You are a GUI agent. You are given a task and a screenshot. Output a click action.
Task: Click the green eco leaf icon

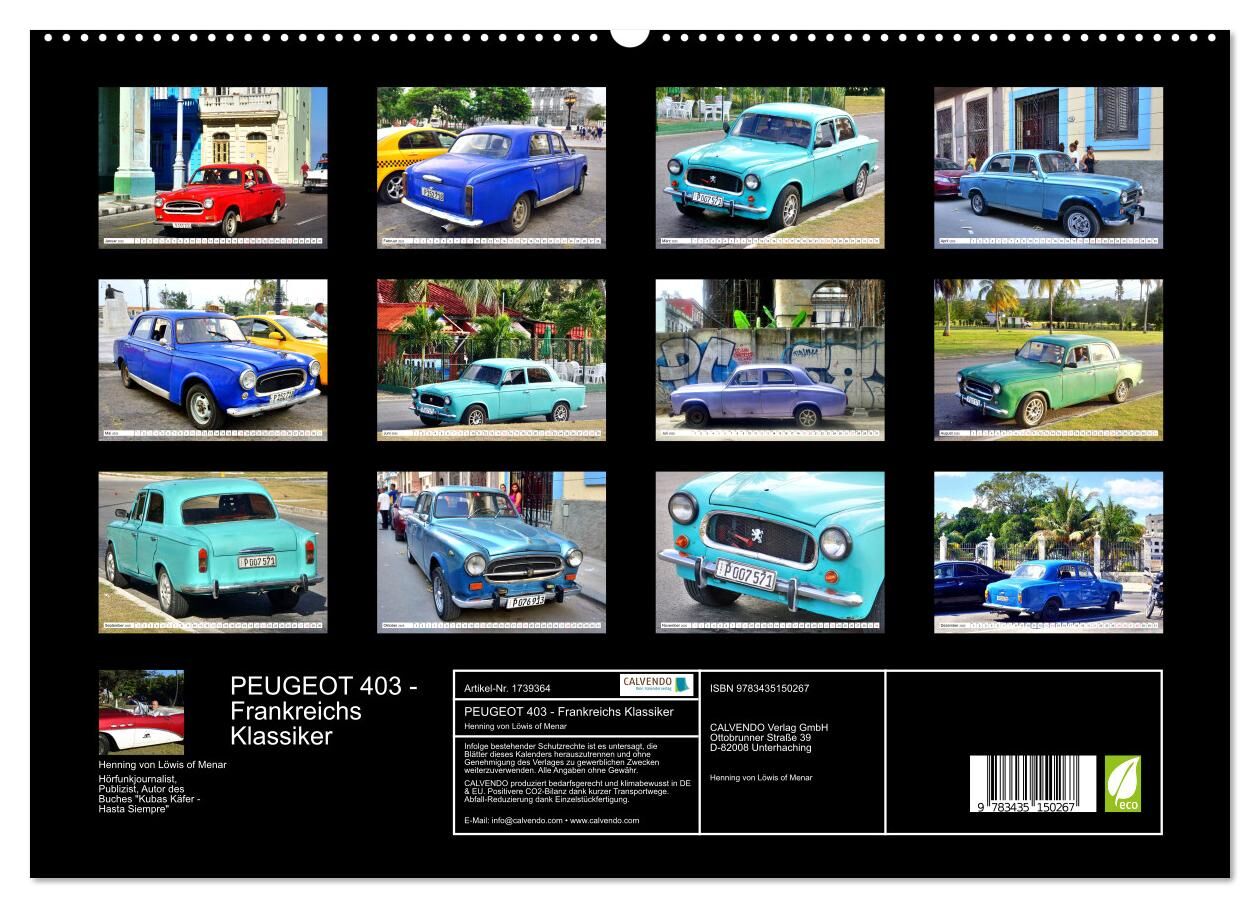[x=1122, y=783]
